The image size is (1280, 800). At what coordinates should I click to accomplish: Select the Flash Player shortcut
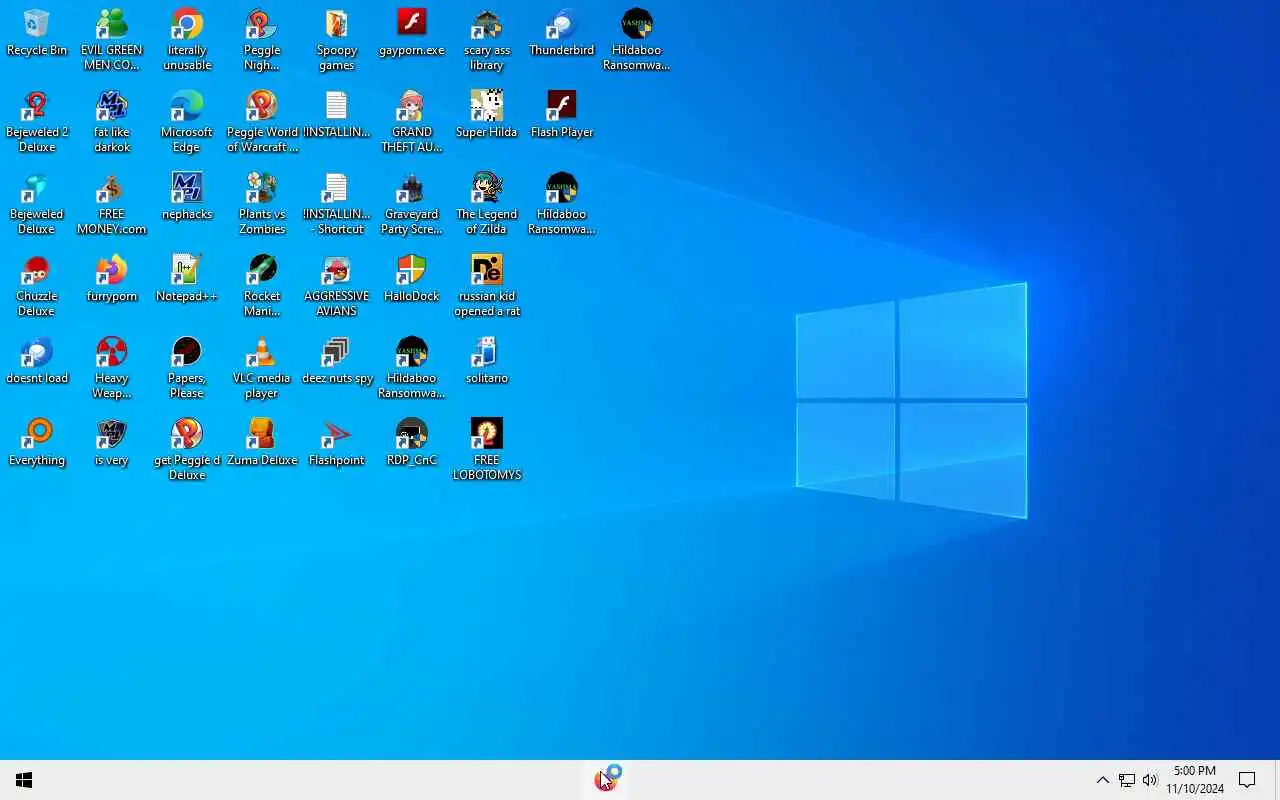pyautogui.click(x=562, y=115)
